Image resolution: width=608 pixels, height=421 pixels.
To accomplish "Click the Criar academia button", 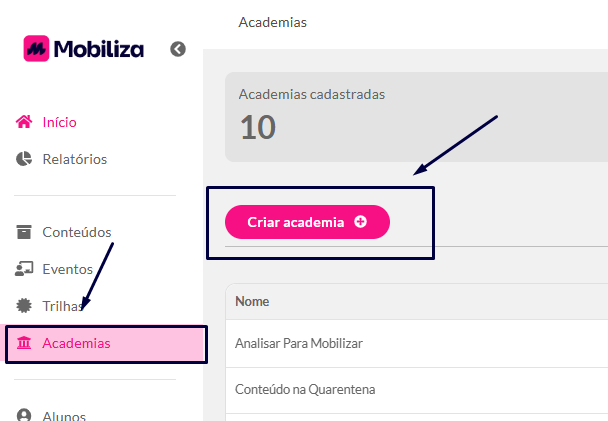I will 307,222.
